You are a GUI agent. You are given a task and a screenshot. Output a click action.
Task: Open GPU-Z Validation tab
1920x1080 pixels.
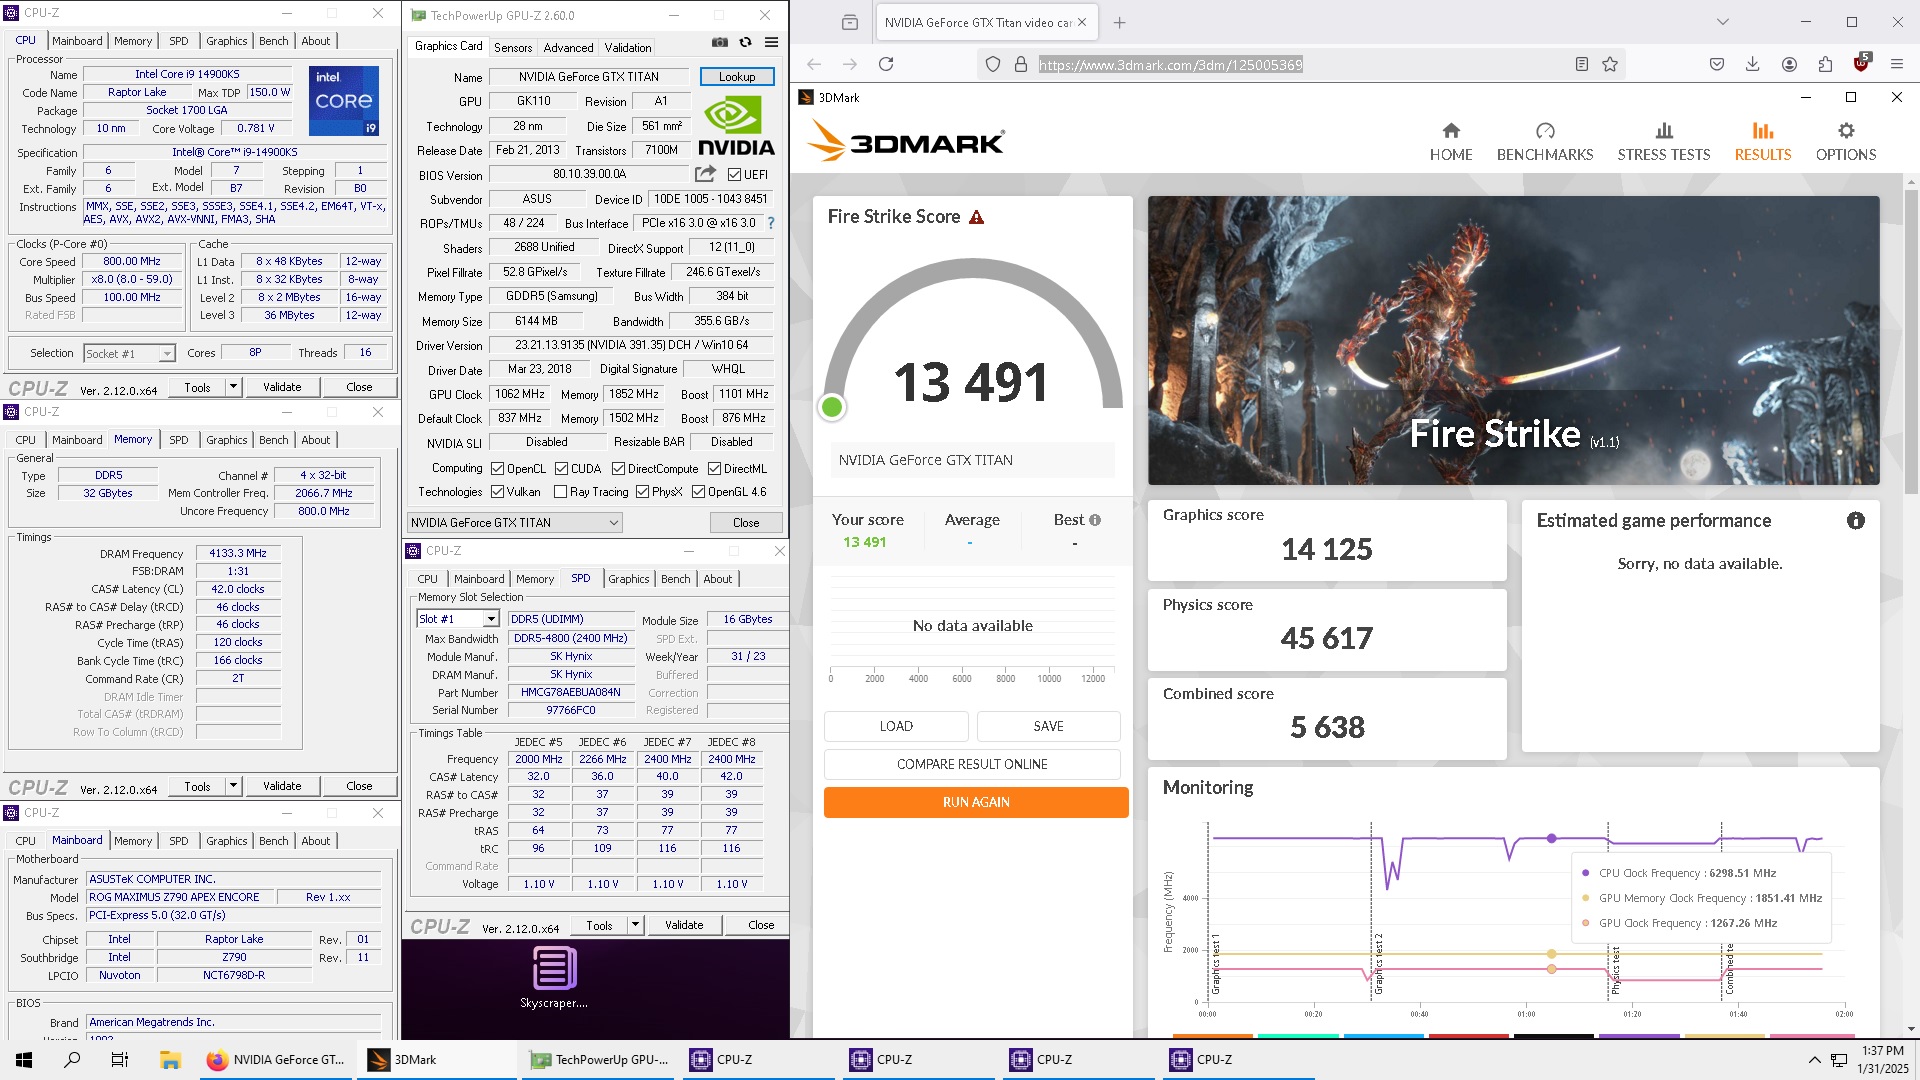(628, 47)
